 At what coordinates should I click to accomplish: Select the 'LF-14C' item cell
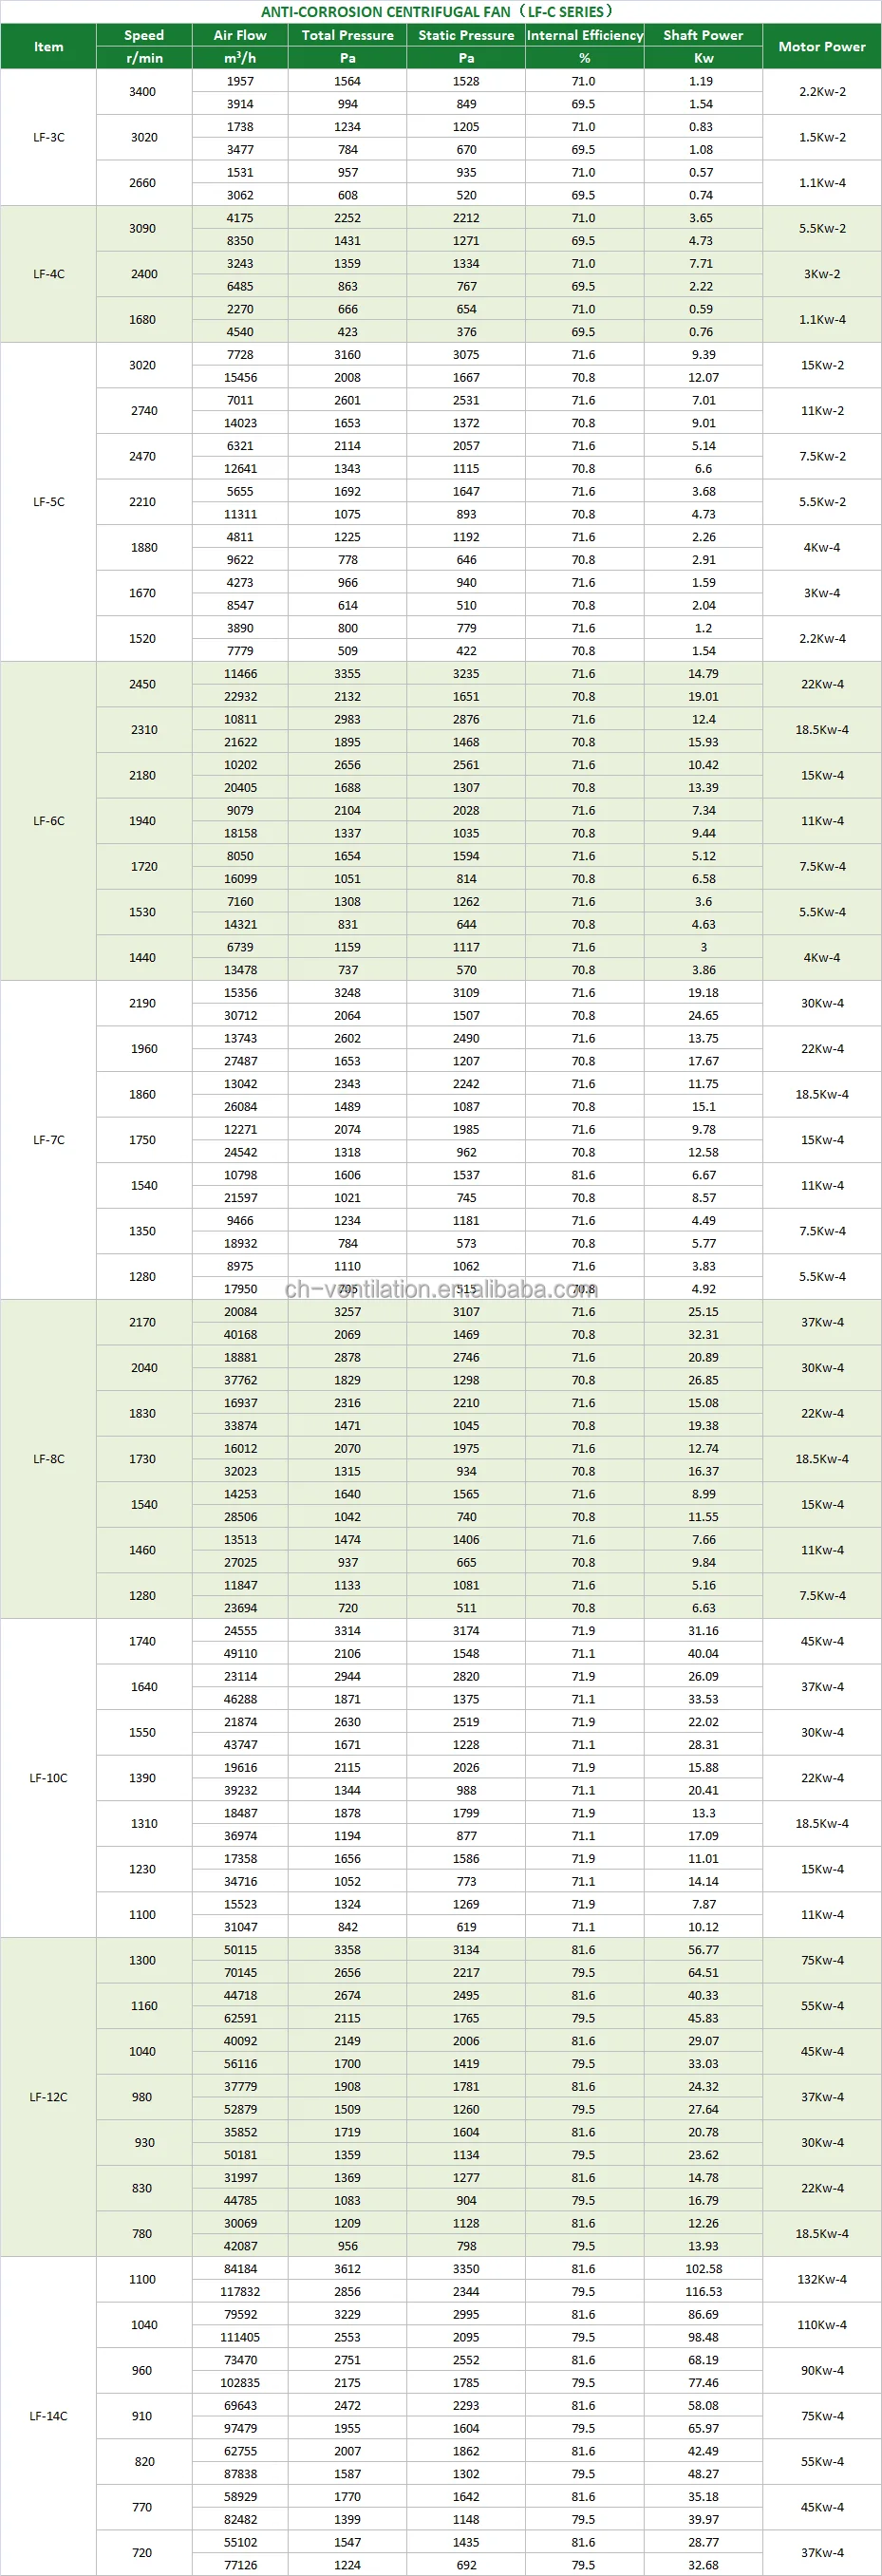48,2416
